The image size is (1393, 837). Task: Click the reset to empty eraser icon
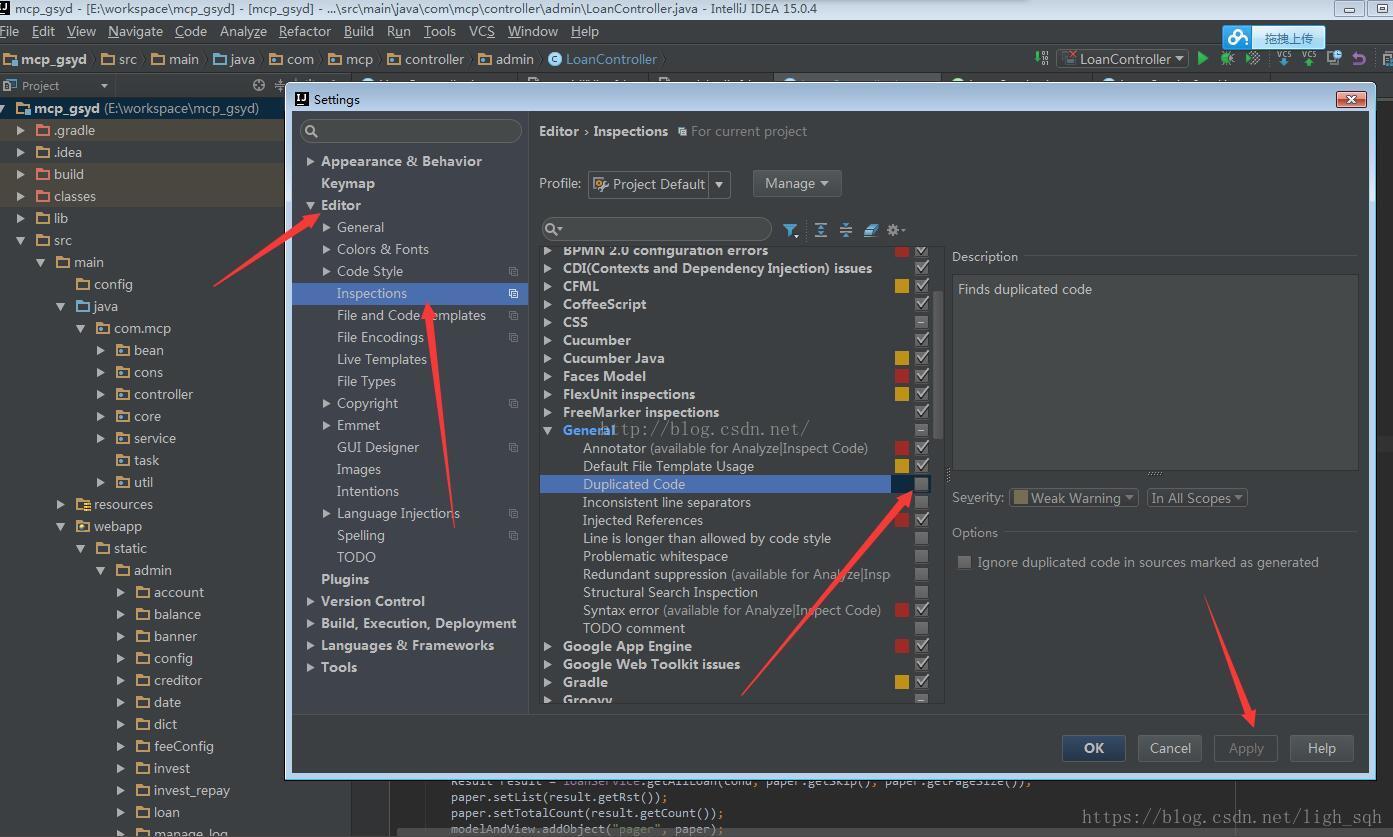871,230
